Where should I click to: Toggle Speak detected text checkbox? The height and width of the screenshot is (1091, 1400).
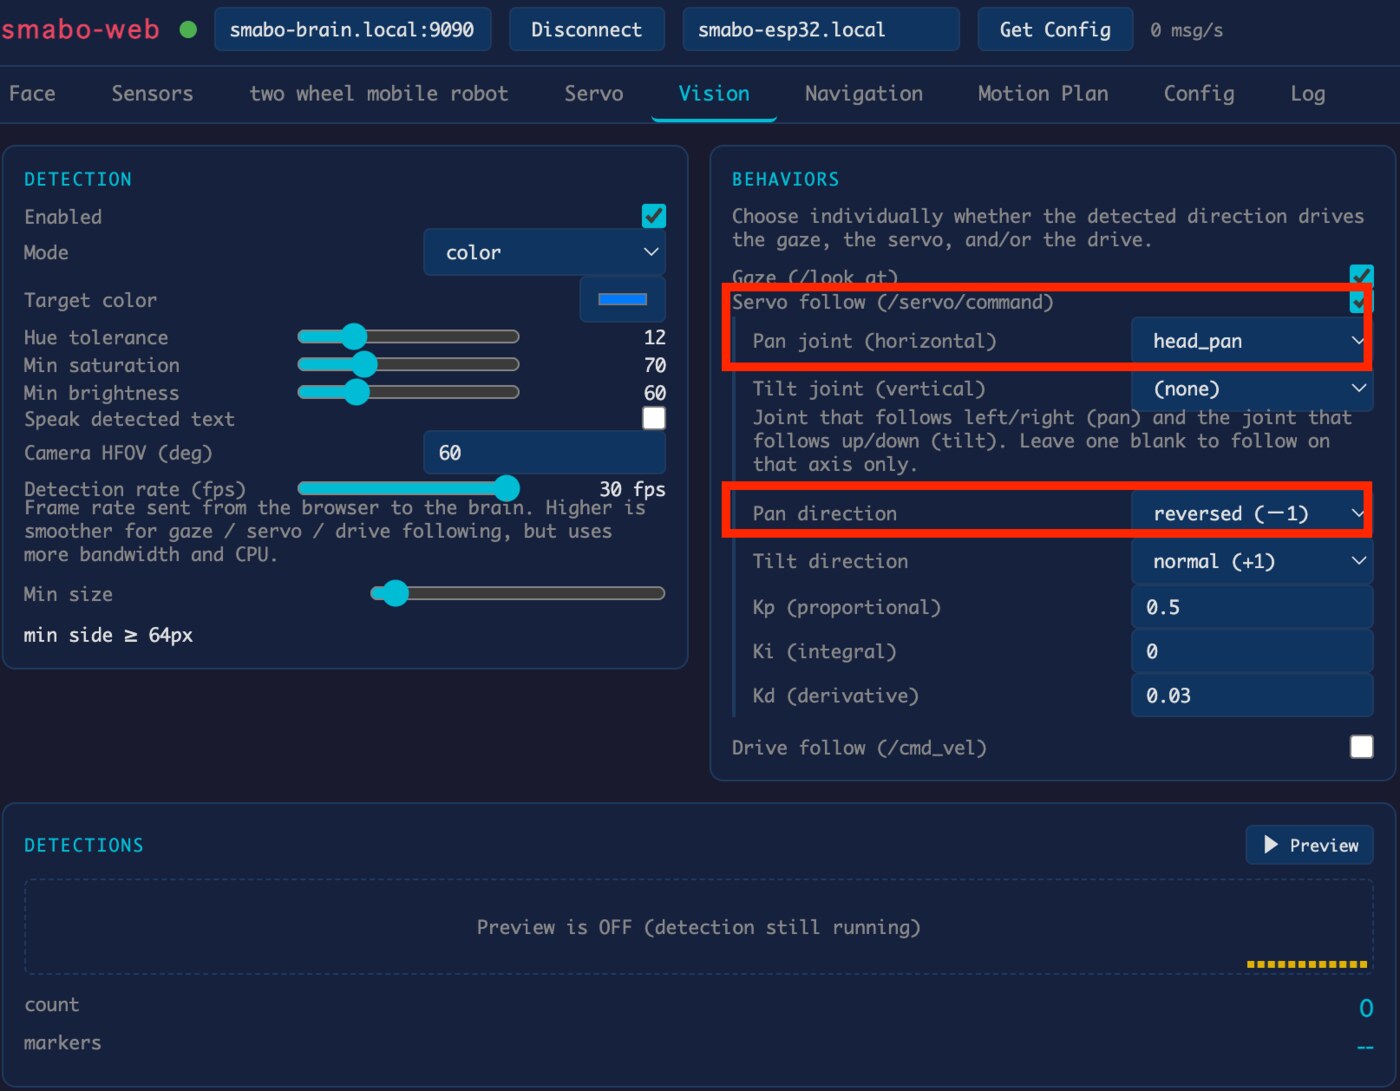(654, 418)
